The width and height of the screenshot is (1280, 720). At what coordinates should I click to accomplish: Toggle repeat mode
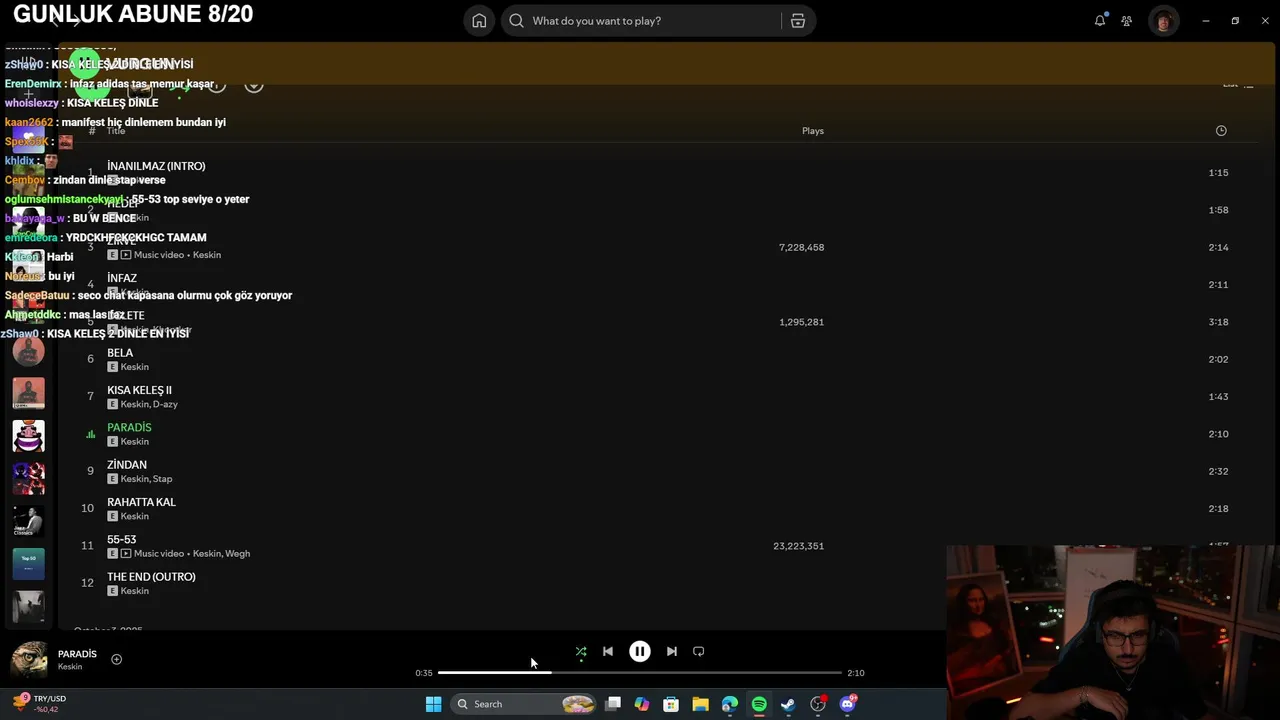coord(699,651)
